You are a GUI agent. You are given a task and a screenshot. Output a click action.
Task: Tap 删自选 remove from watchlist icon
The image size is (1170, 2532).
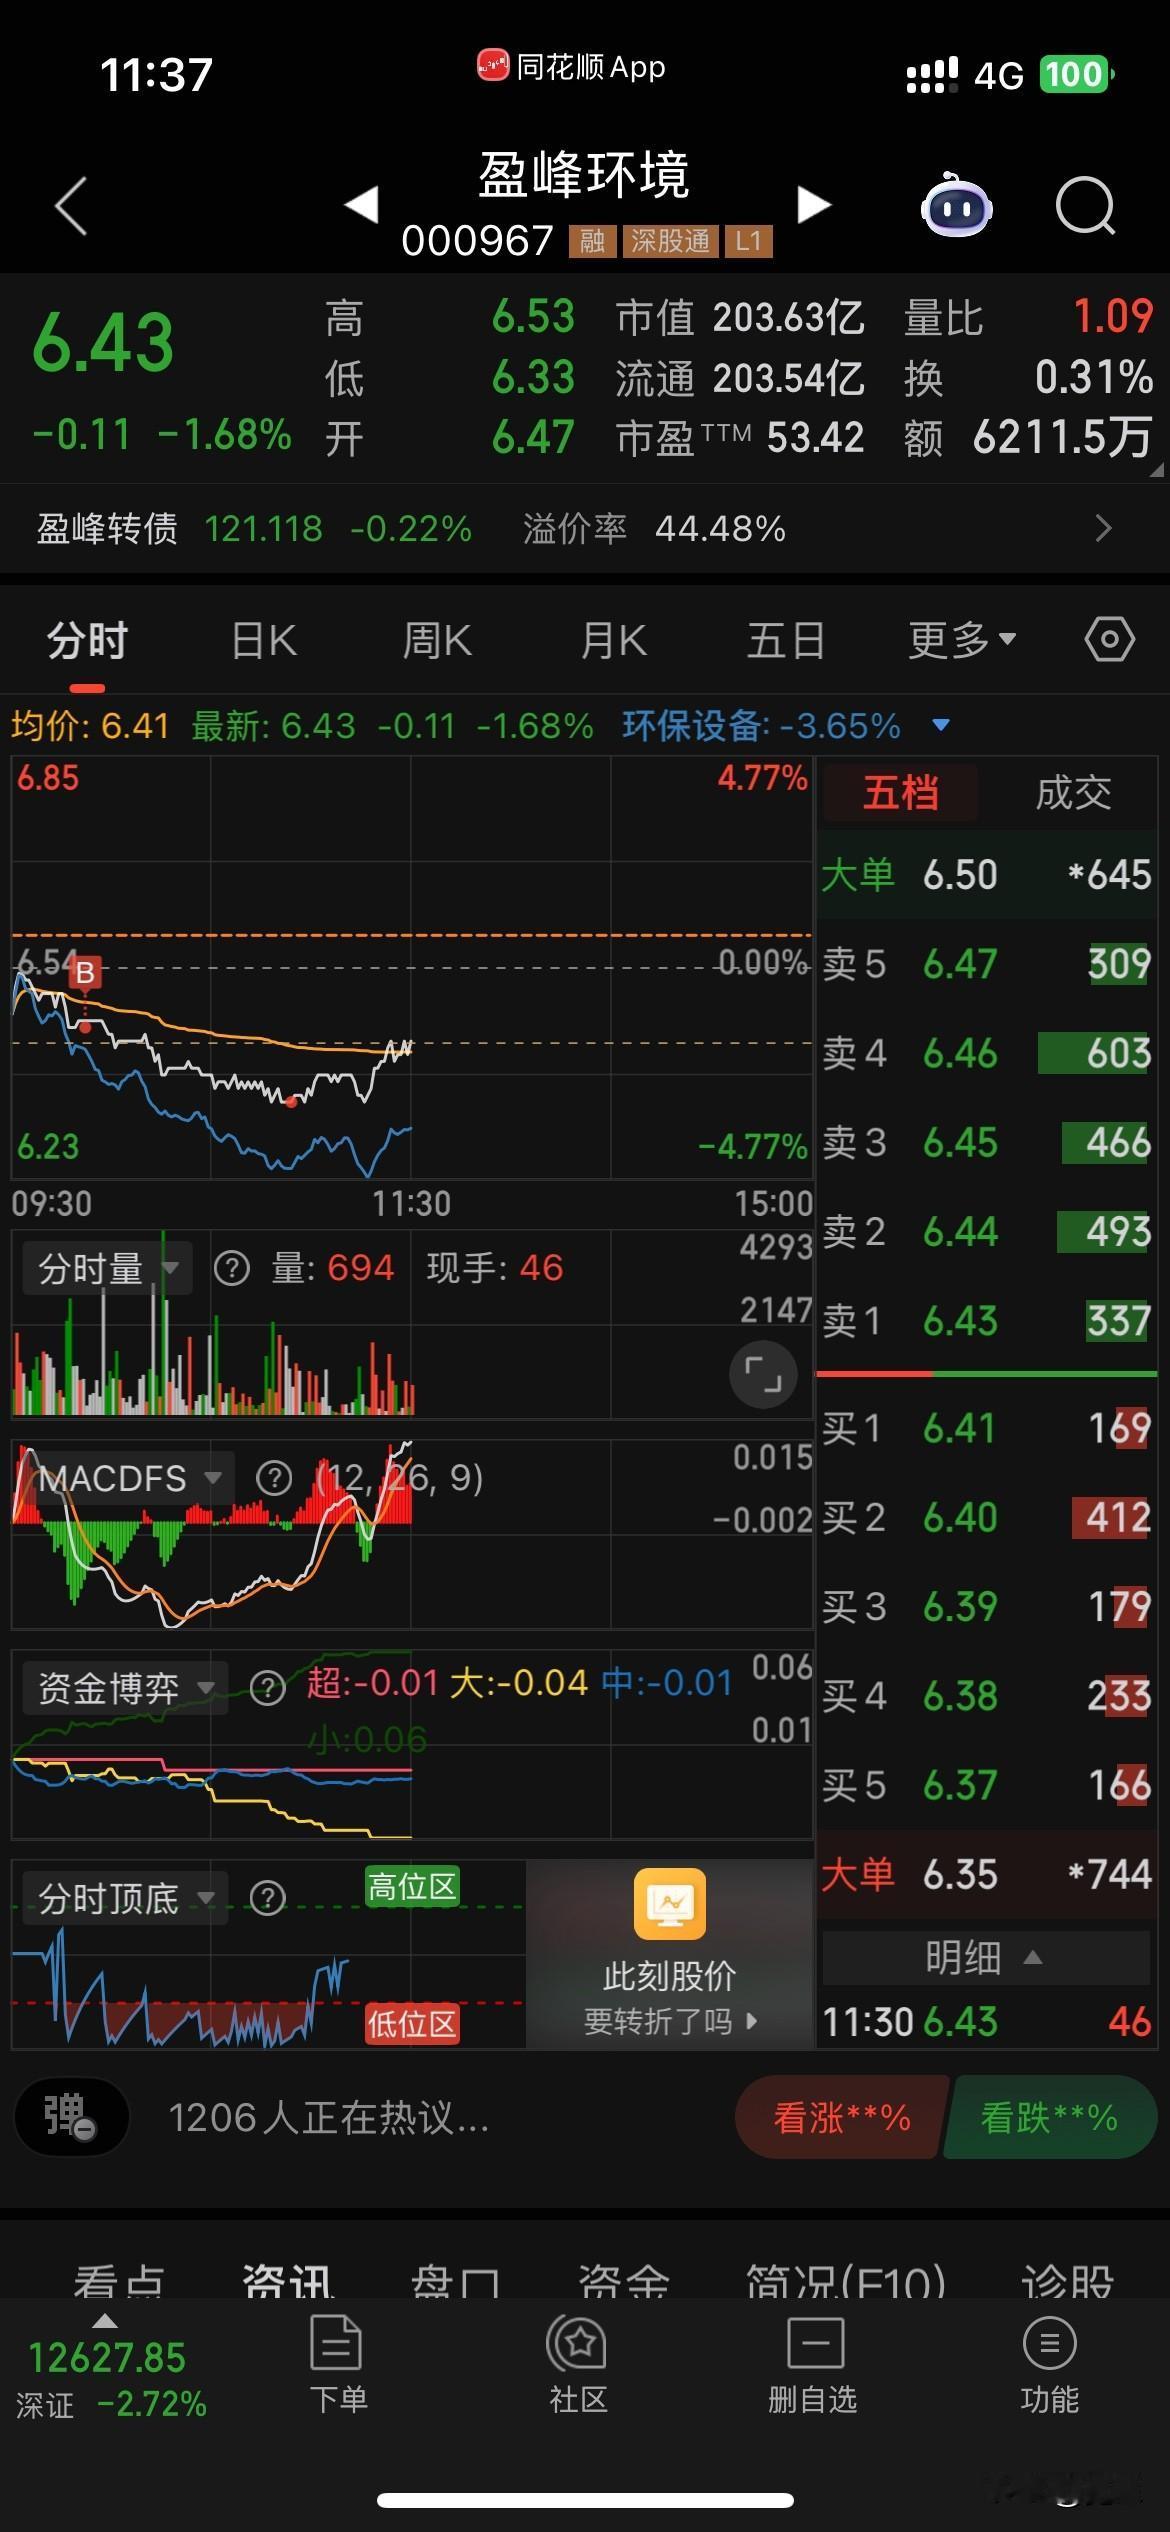tap(813, 2366)
